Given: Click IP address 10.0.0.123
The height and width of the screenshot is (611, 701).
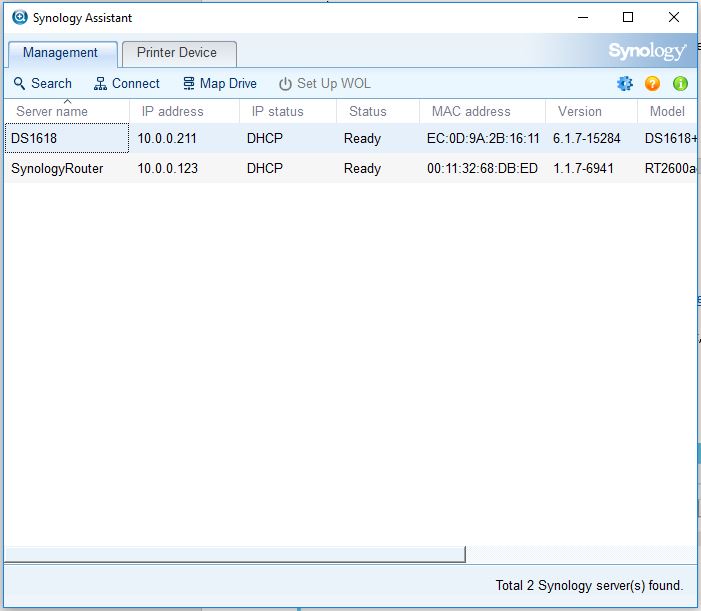Looking at the screenshot, I should pos(168,169).
